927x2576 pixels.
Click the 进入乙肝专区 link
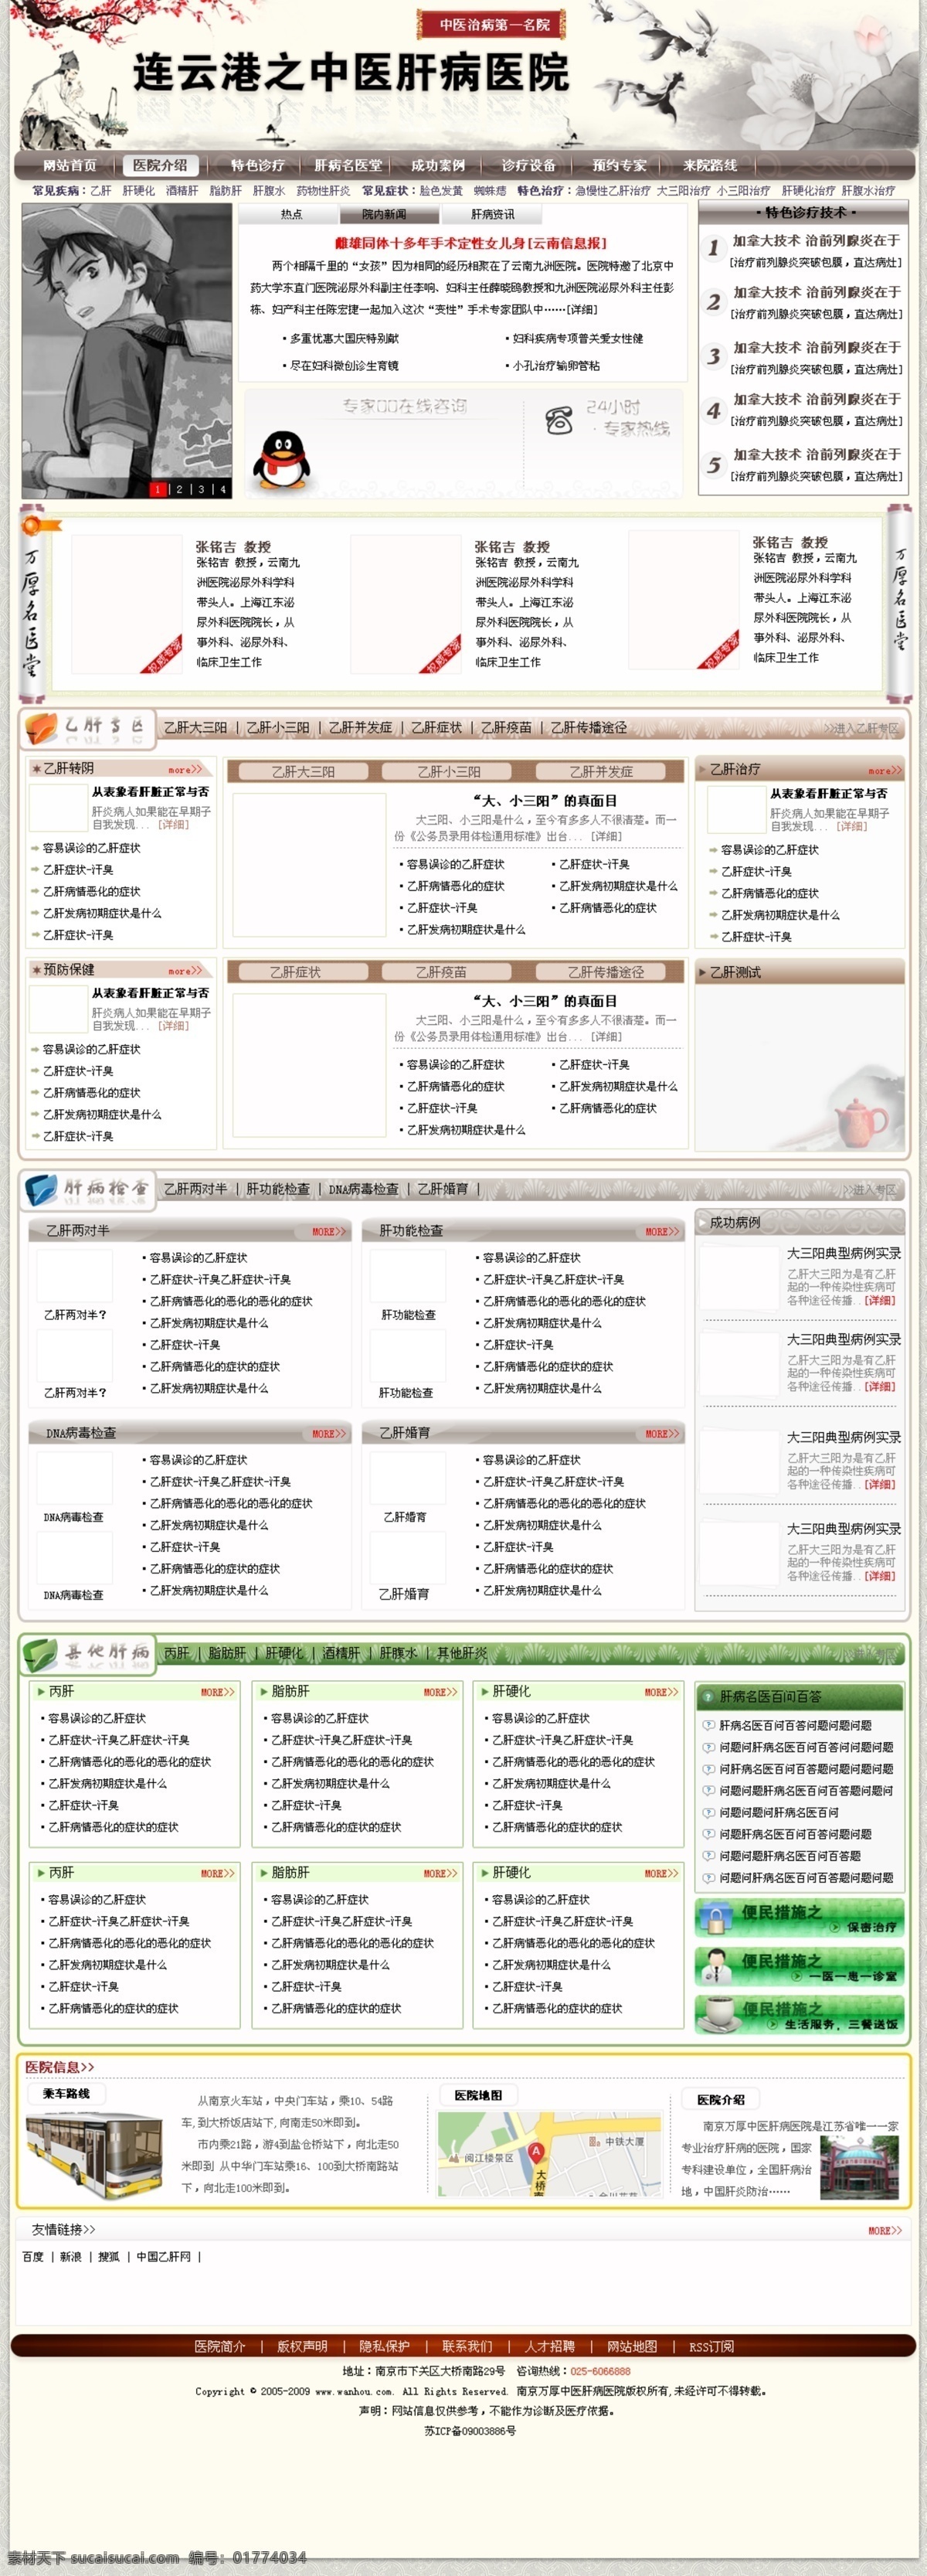861,728
